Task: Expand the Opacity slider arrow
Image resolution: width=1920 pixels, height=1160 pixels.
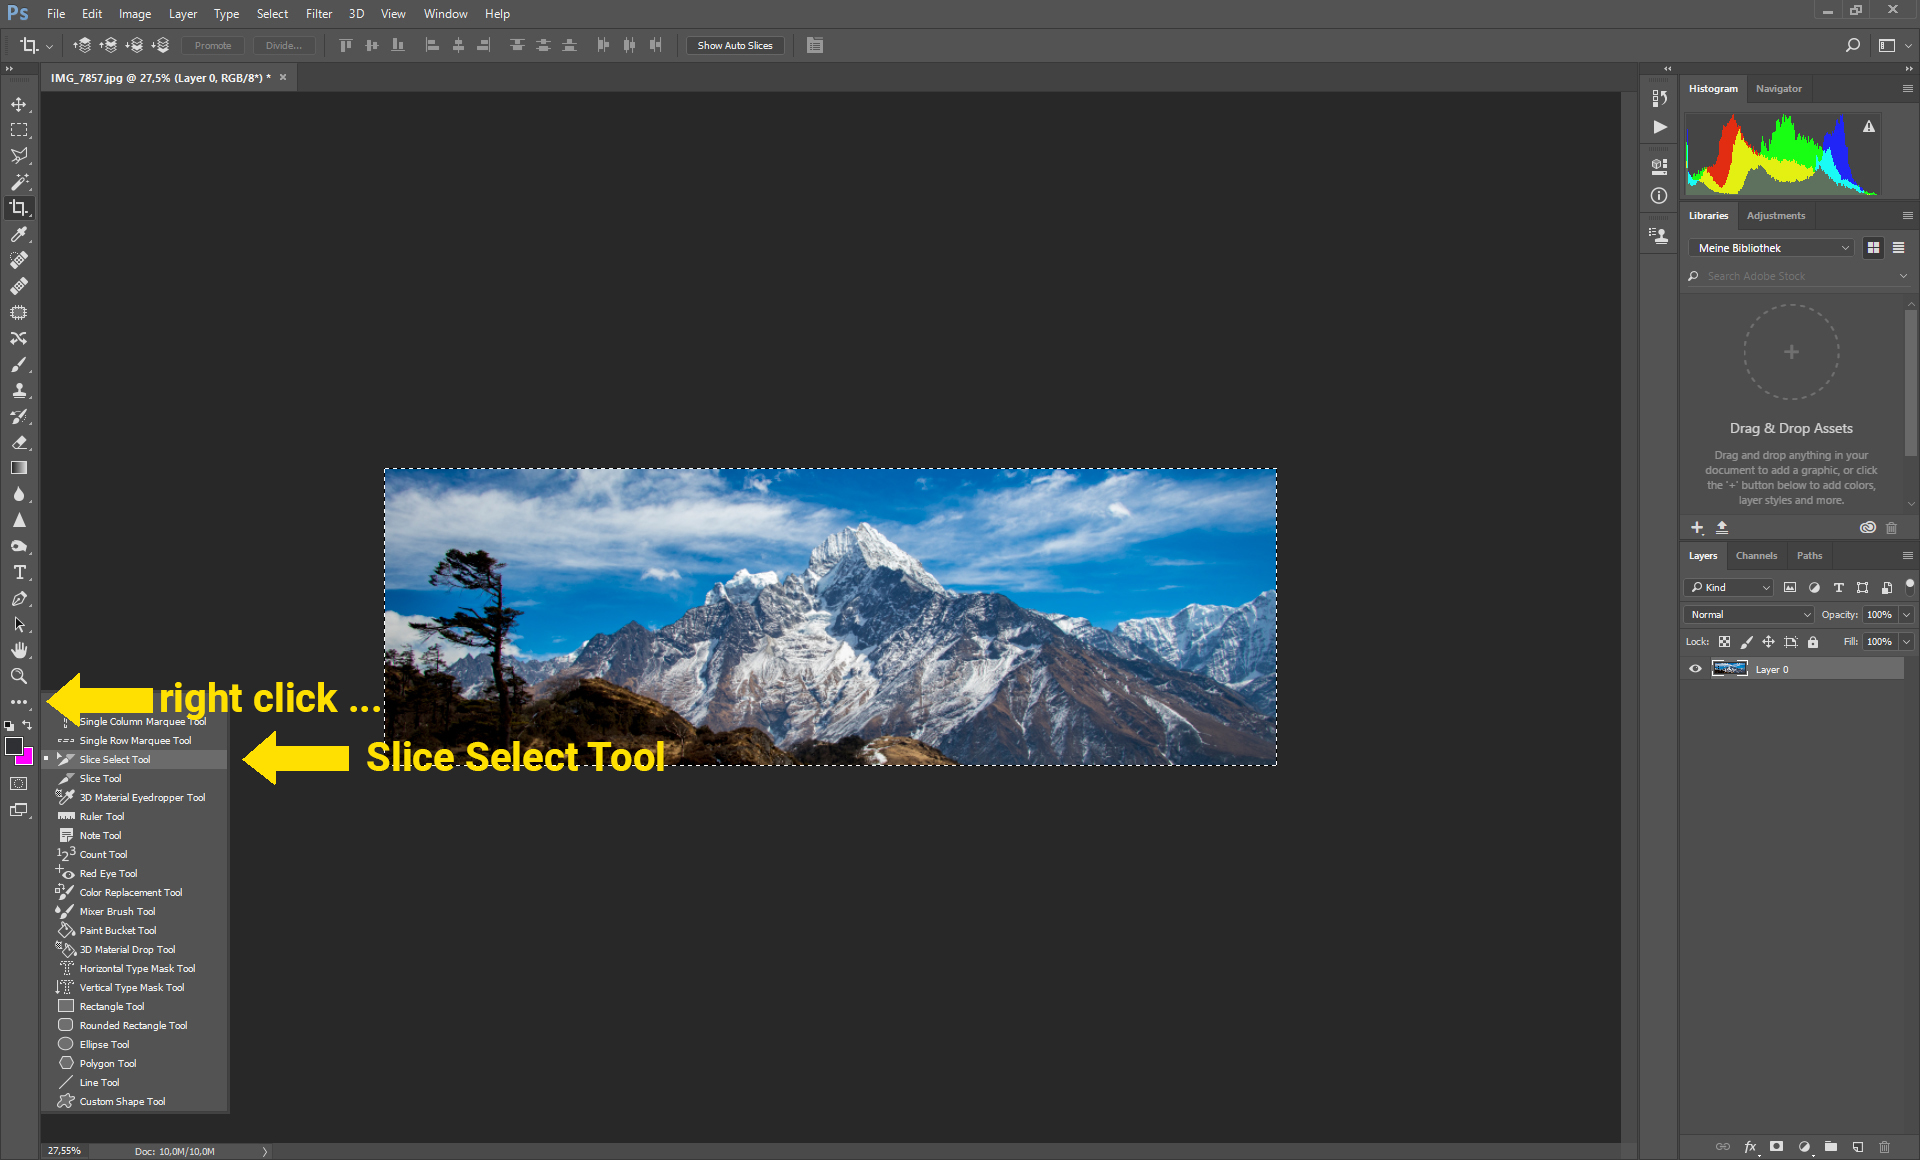Action: 1907,614
